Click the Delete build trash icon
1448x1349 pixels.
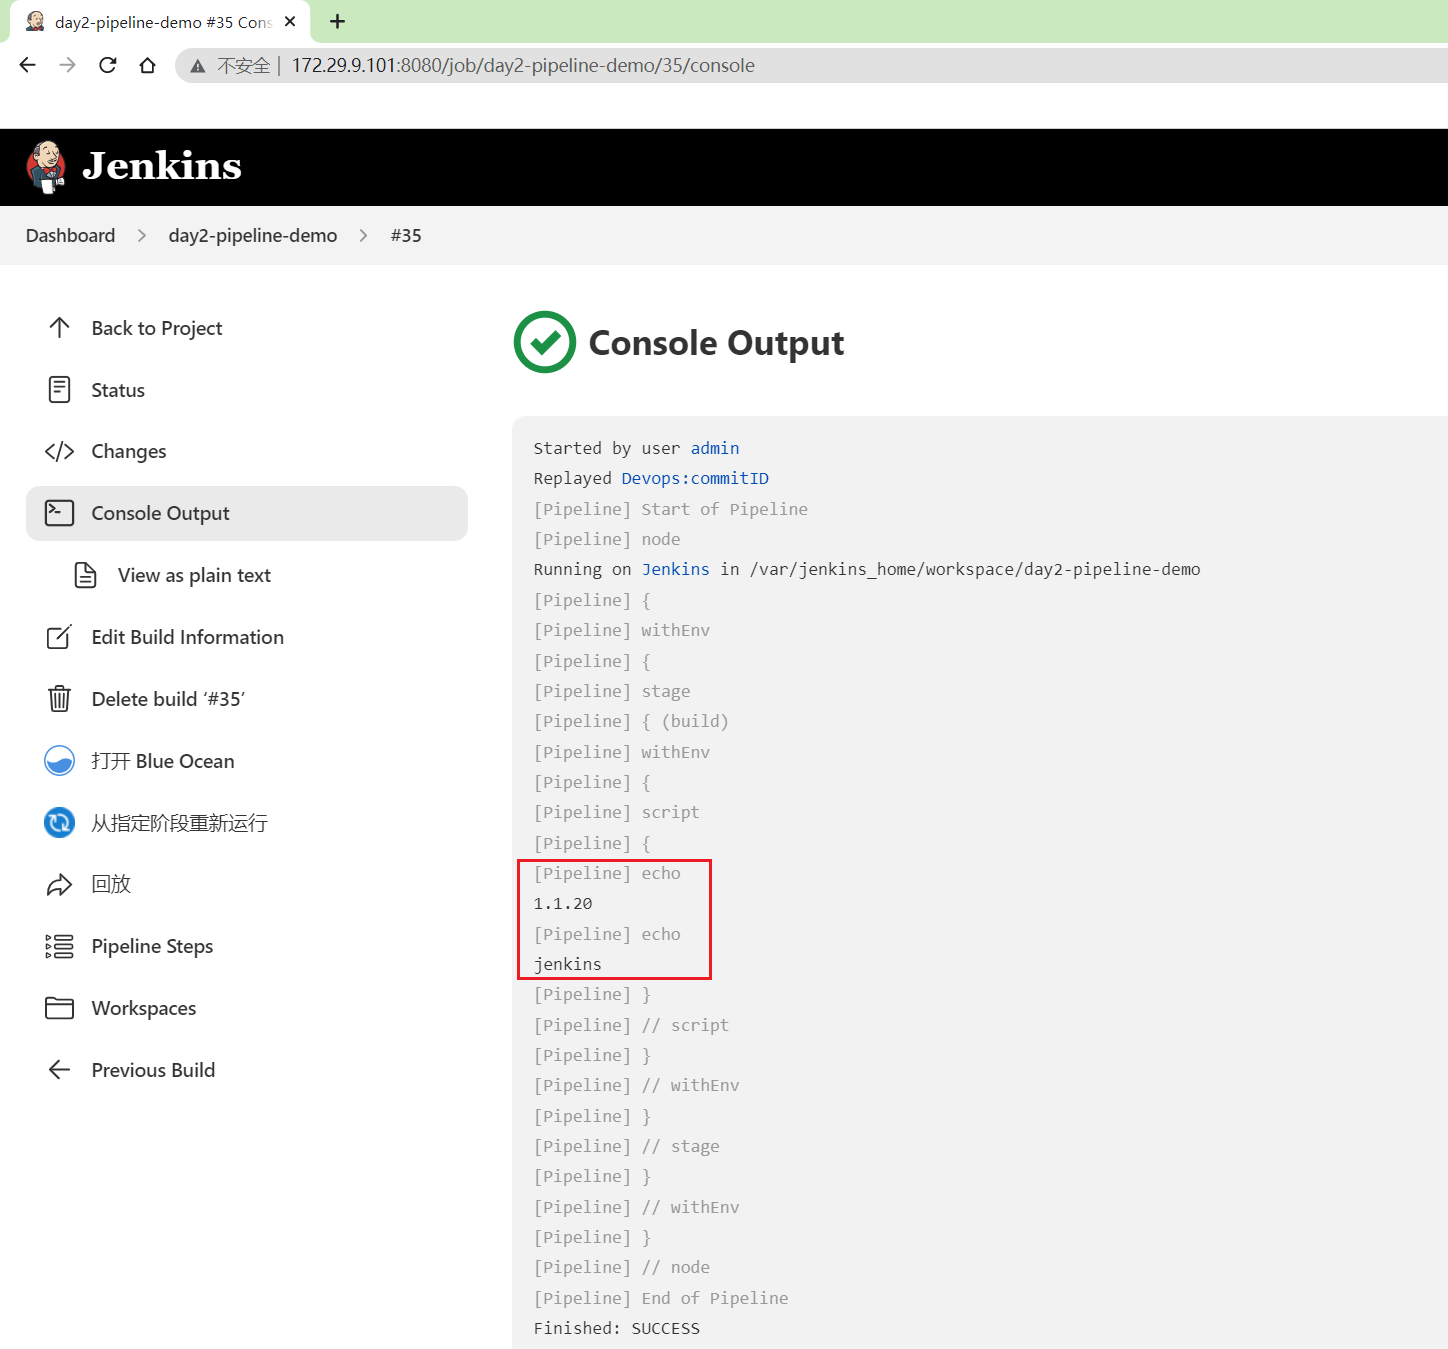59,699
